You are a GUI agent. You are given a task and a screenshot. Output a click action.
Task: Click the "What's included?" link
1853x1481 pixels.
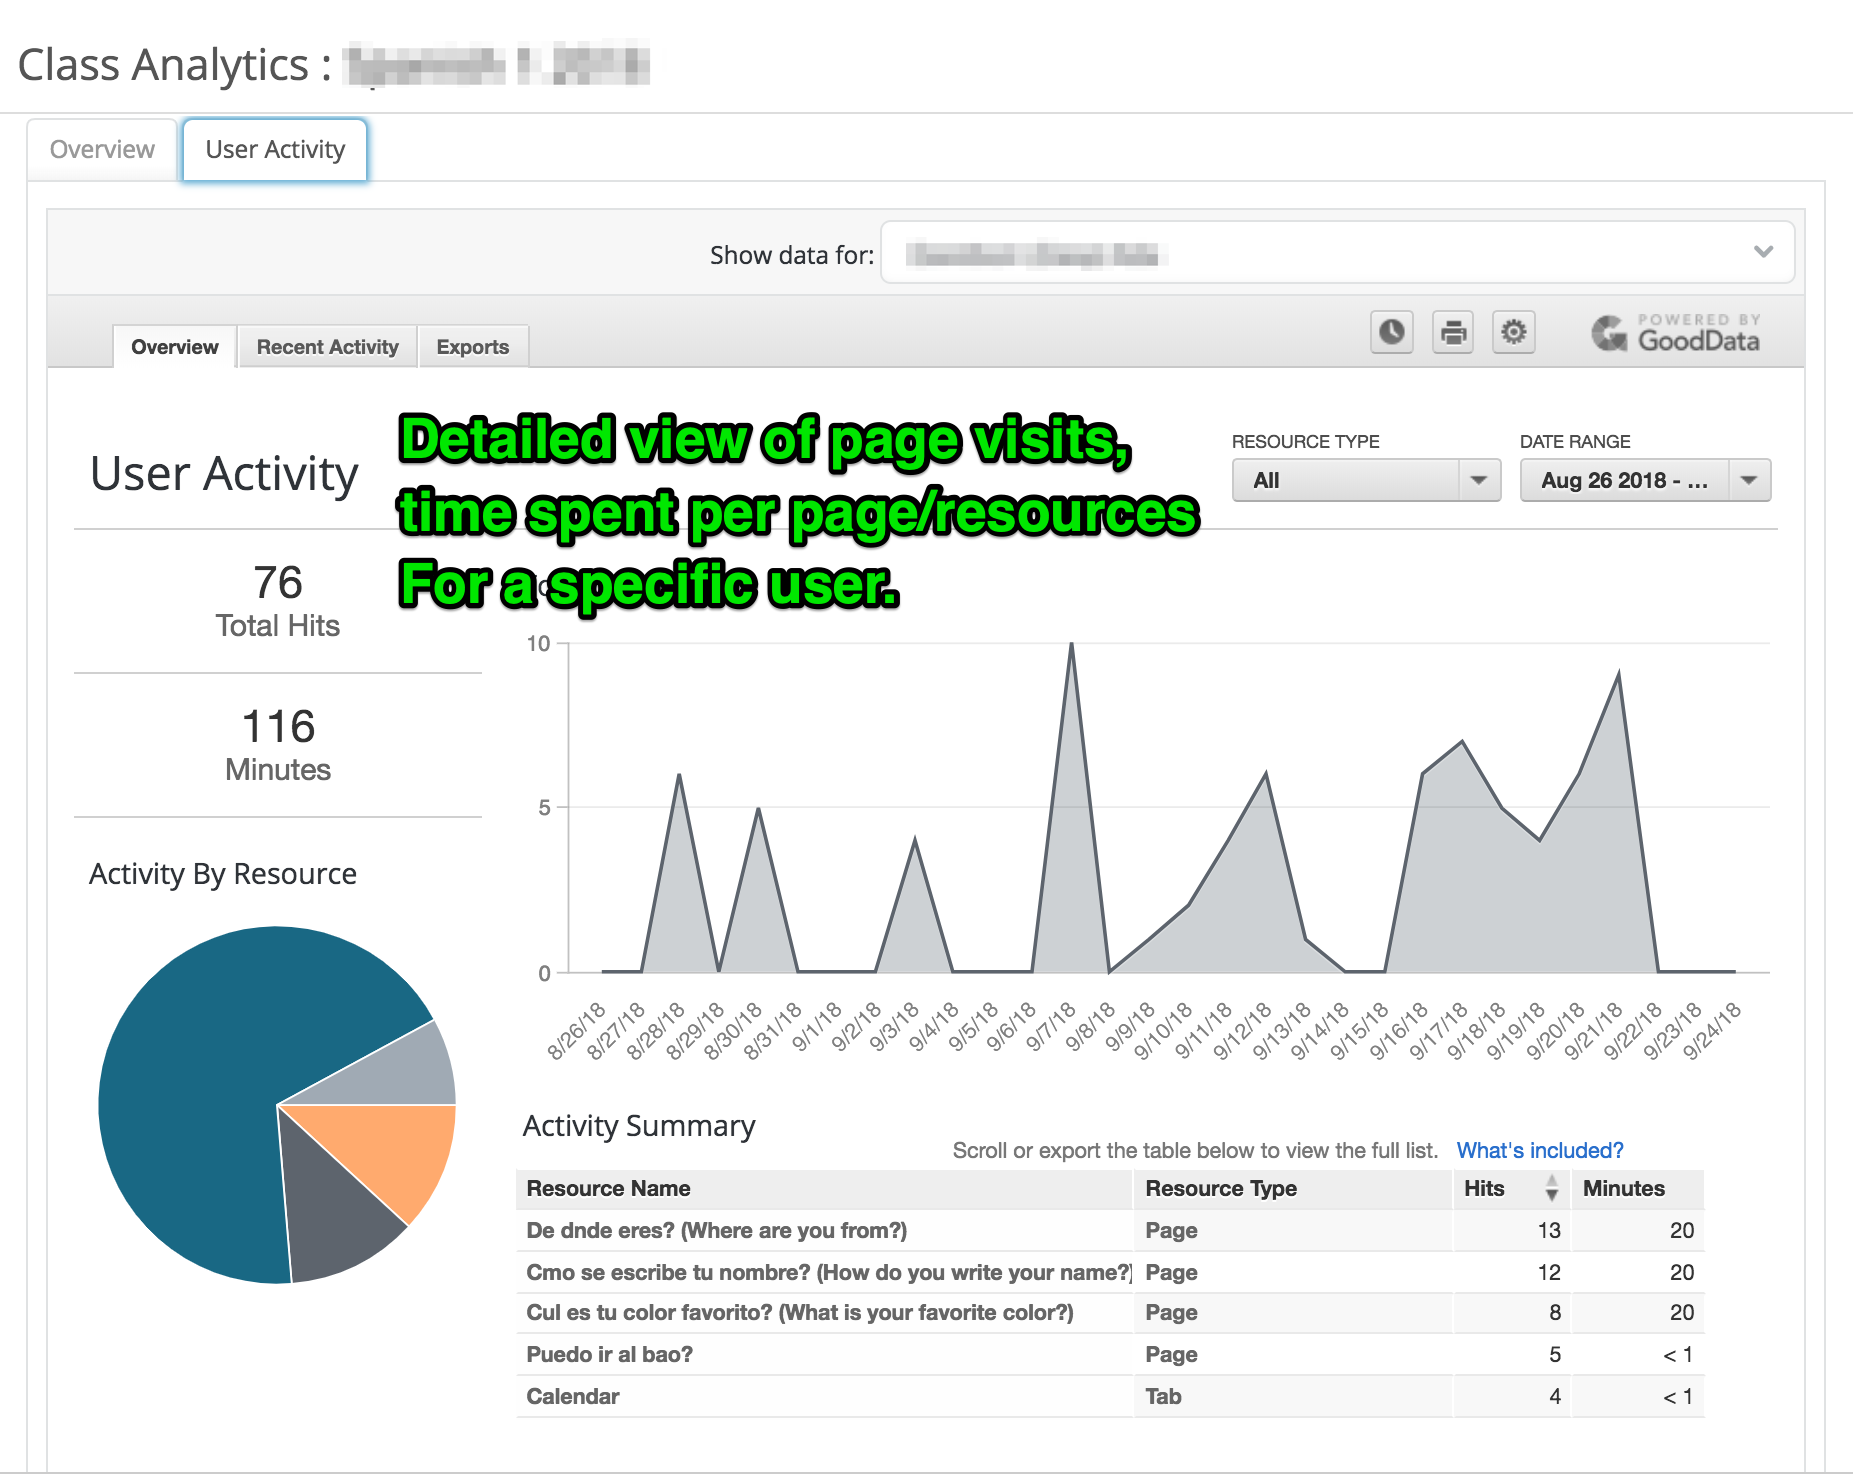point(1539,1150)
